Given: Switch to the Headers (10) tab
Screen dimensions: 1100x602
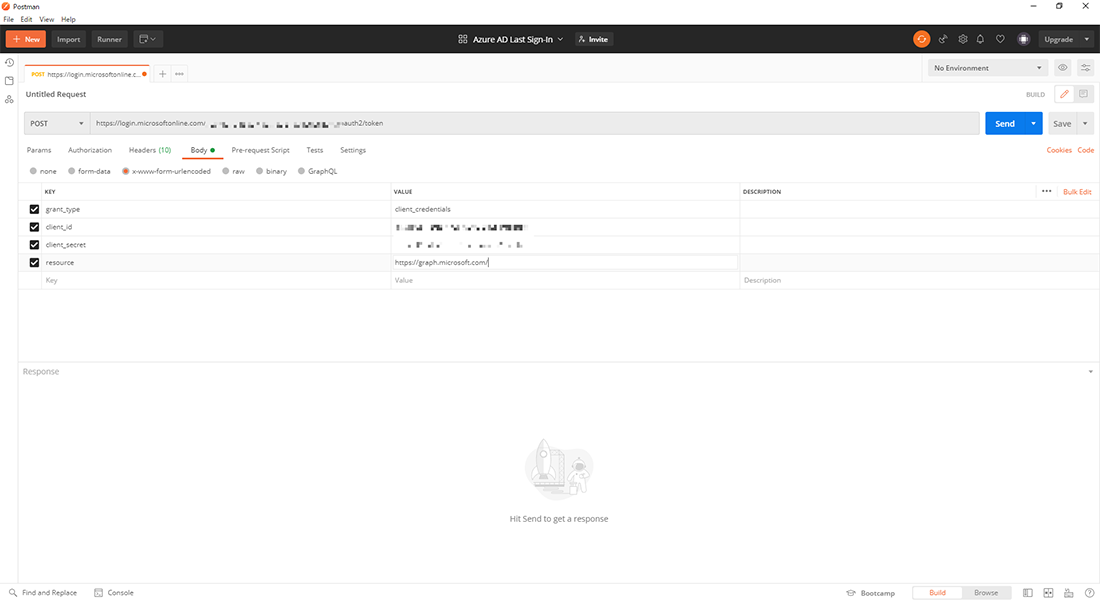Looking at the screenshot, I should [150, 150].
